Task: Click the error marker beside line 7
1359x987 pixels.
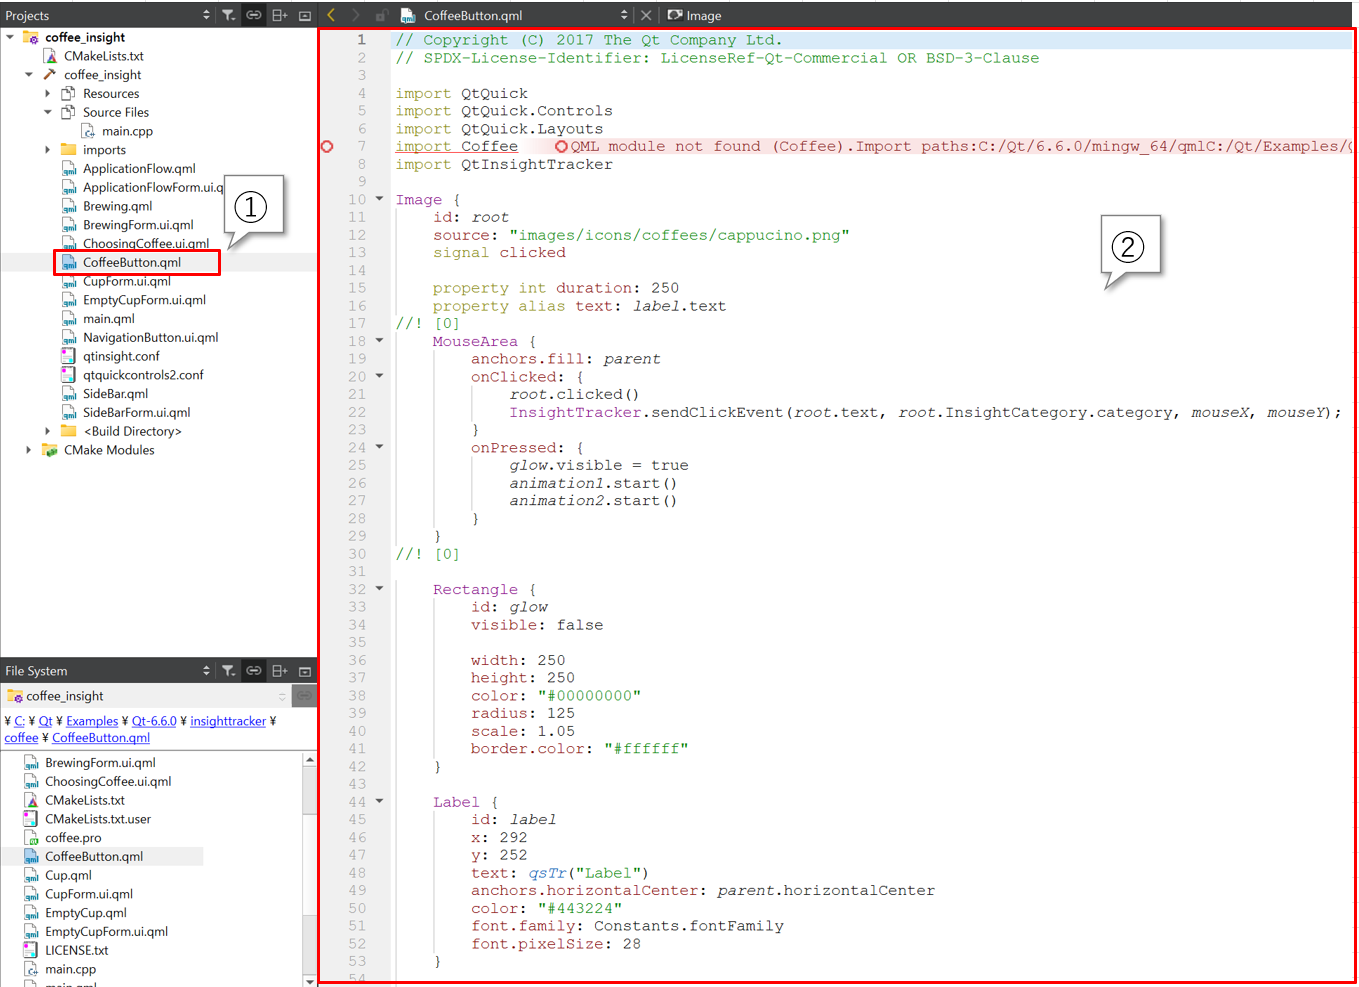Action: (x=327, y=147)
